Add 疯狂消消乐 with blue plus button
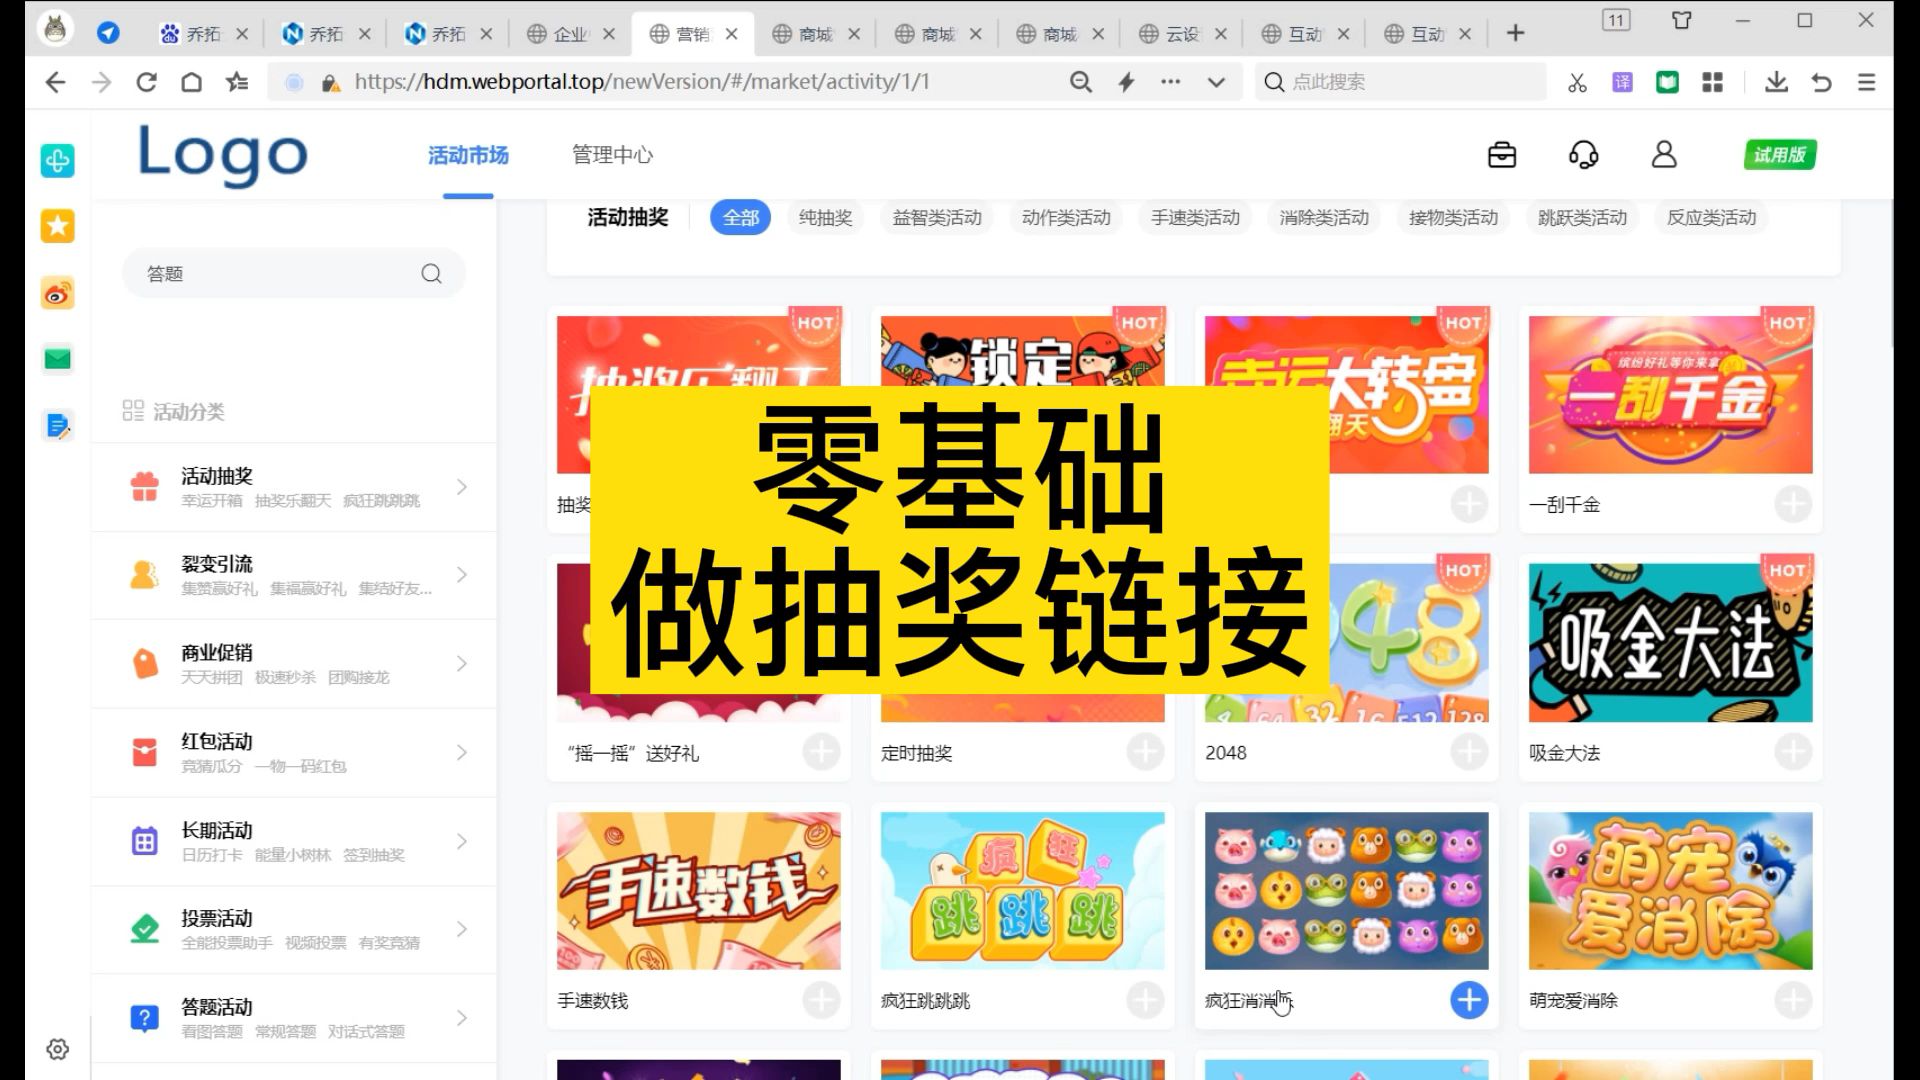 tap(1469, 999)
